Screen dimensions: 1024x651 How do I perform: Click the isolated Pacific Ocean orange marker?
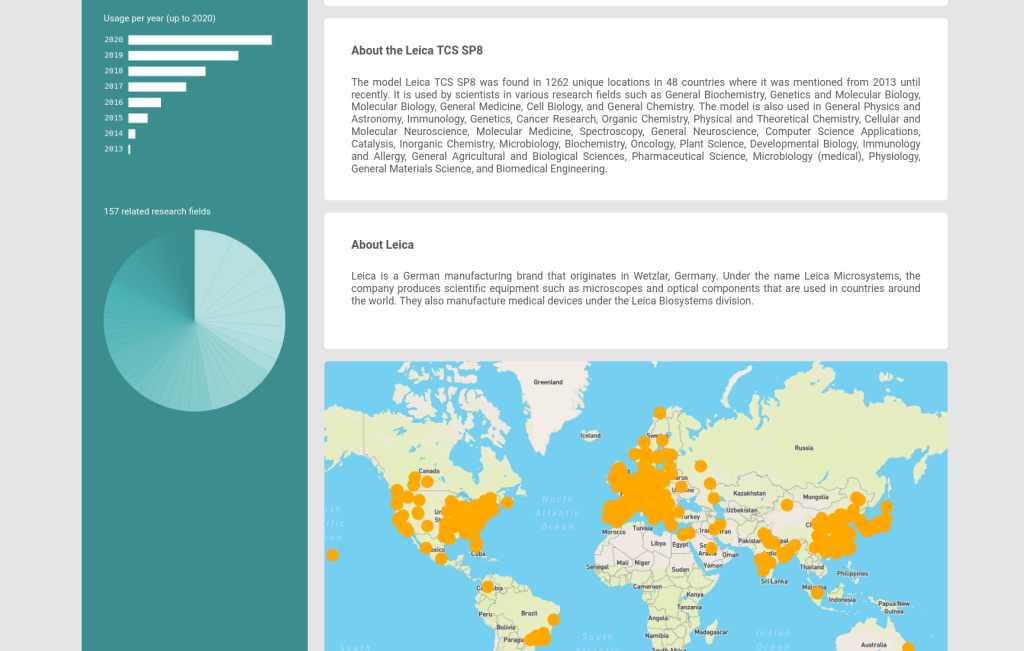tap(332, 555)
